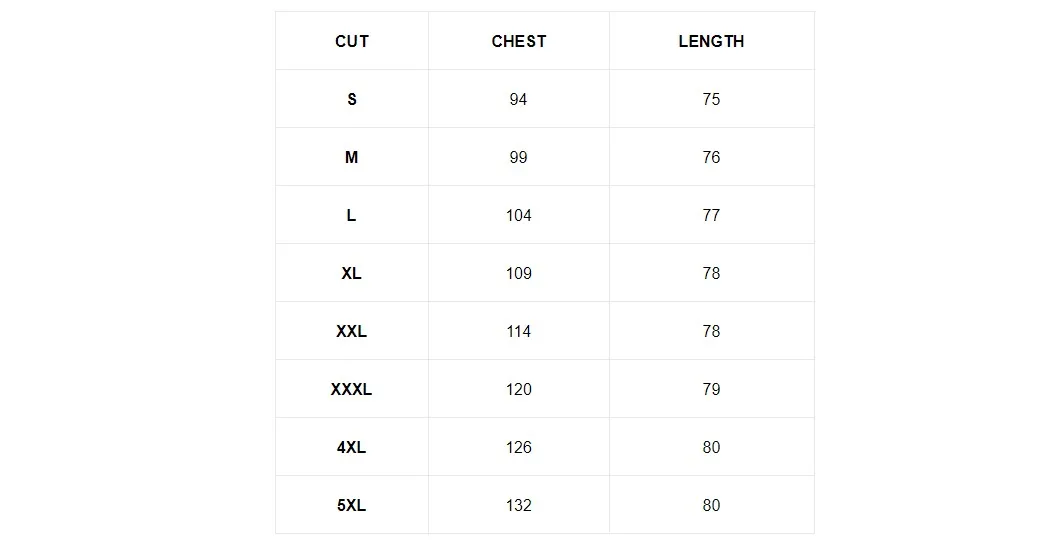Select chest measurement 132 for 5XL
The height and width of the screenshot is (541, 1045).
point(518,505)
